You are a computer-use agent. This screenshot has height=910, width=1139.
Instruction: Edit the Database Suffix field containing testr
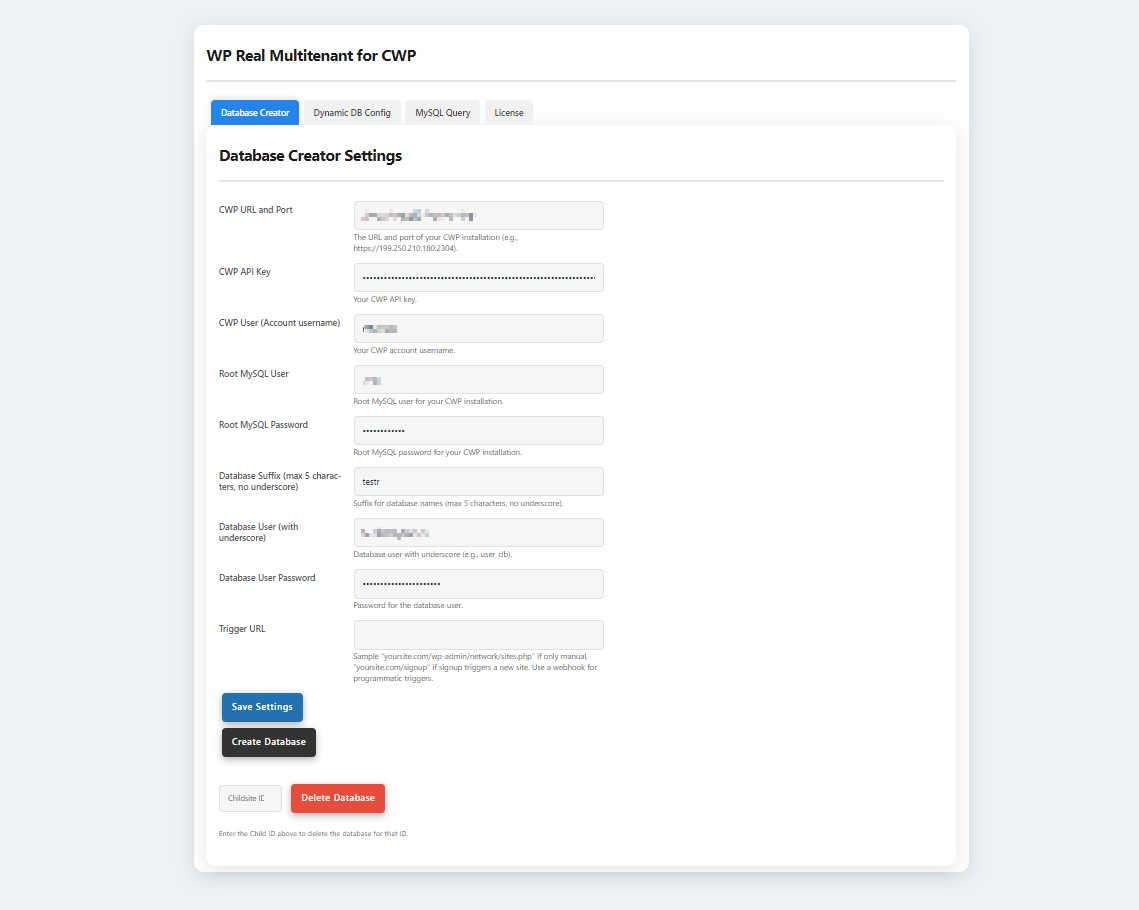(478, 482)
